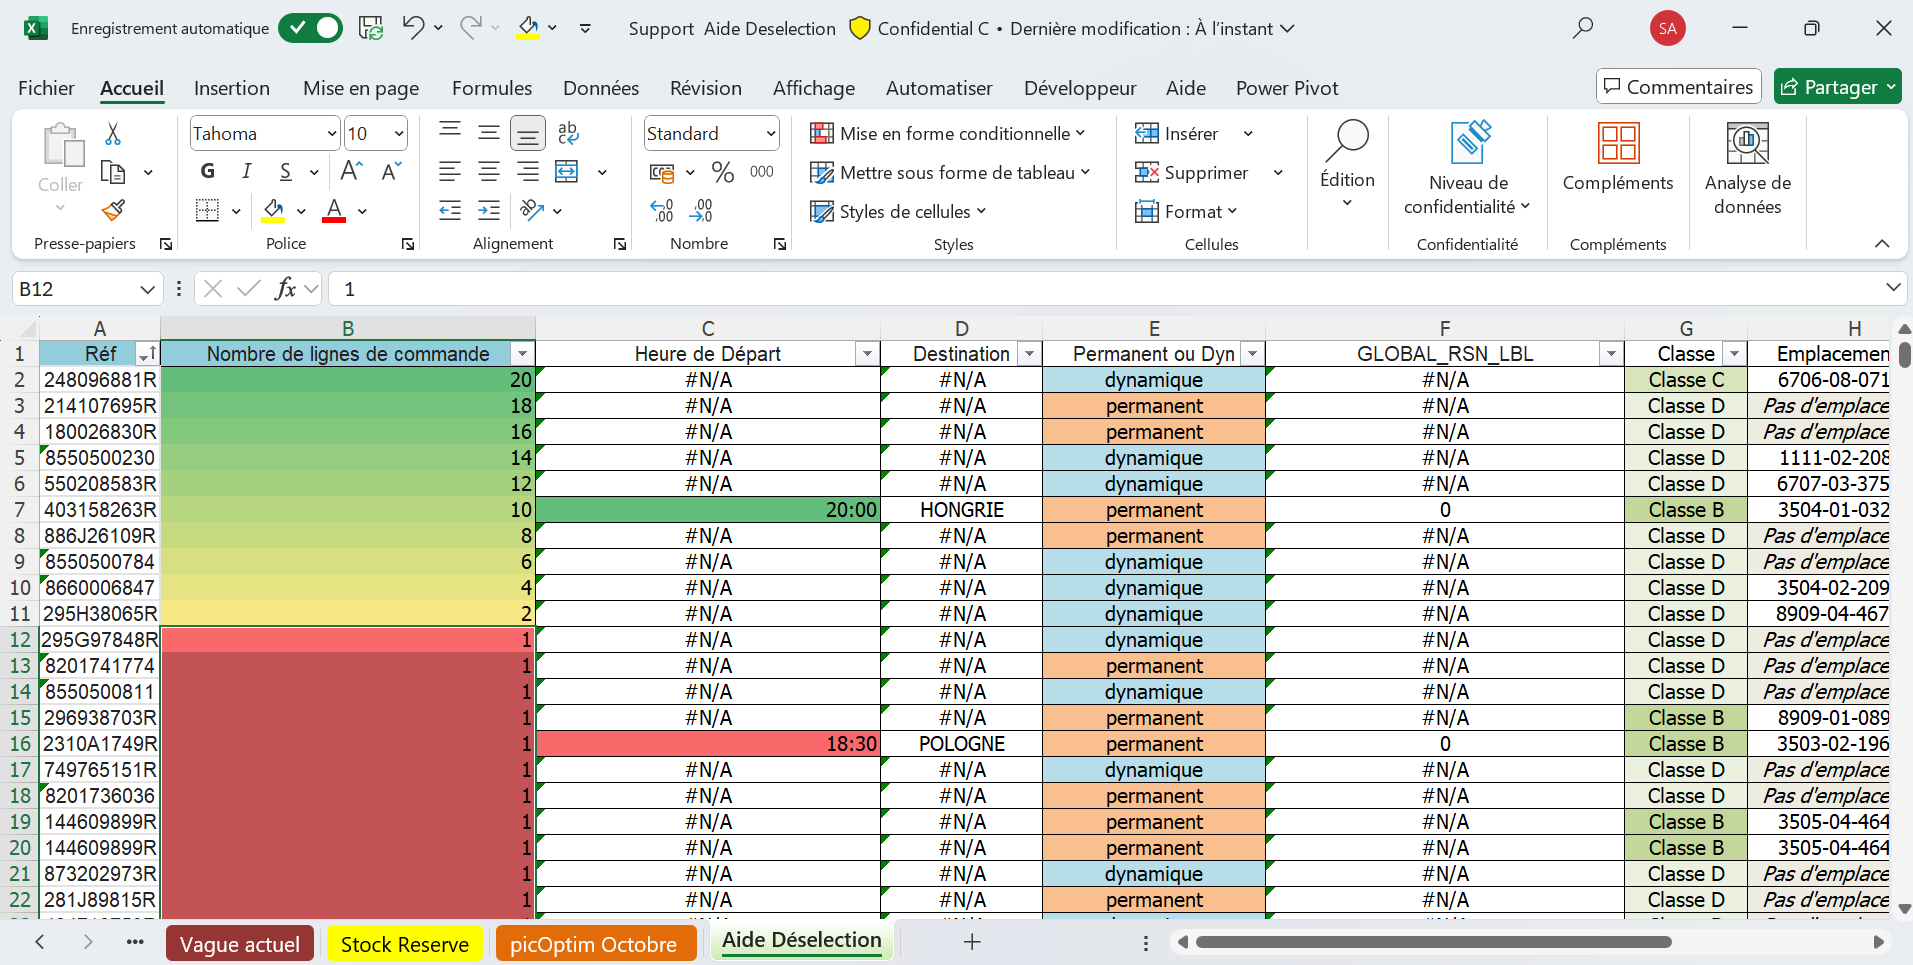The height and width of the screenshot is (965, 1913).
Task: Click the increase font size icon
Action: pyautogui.click(x=351, y=172)
